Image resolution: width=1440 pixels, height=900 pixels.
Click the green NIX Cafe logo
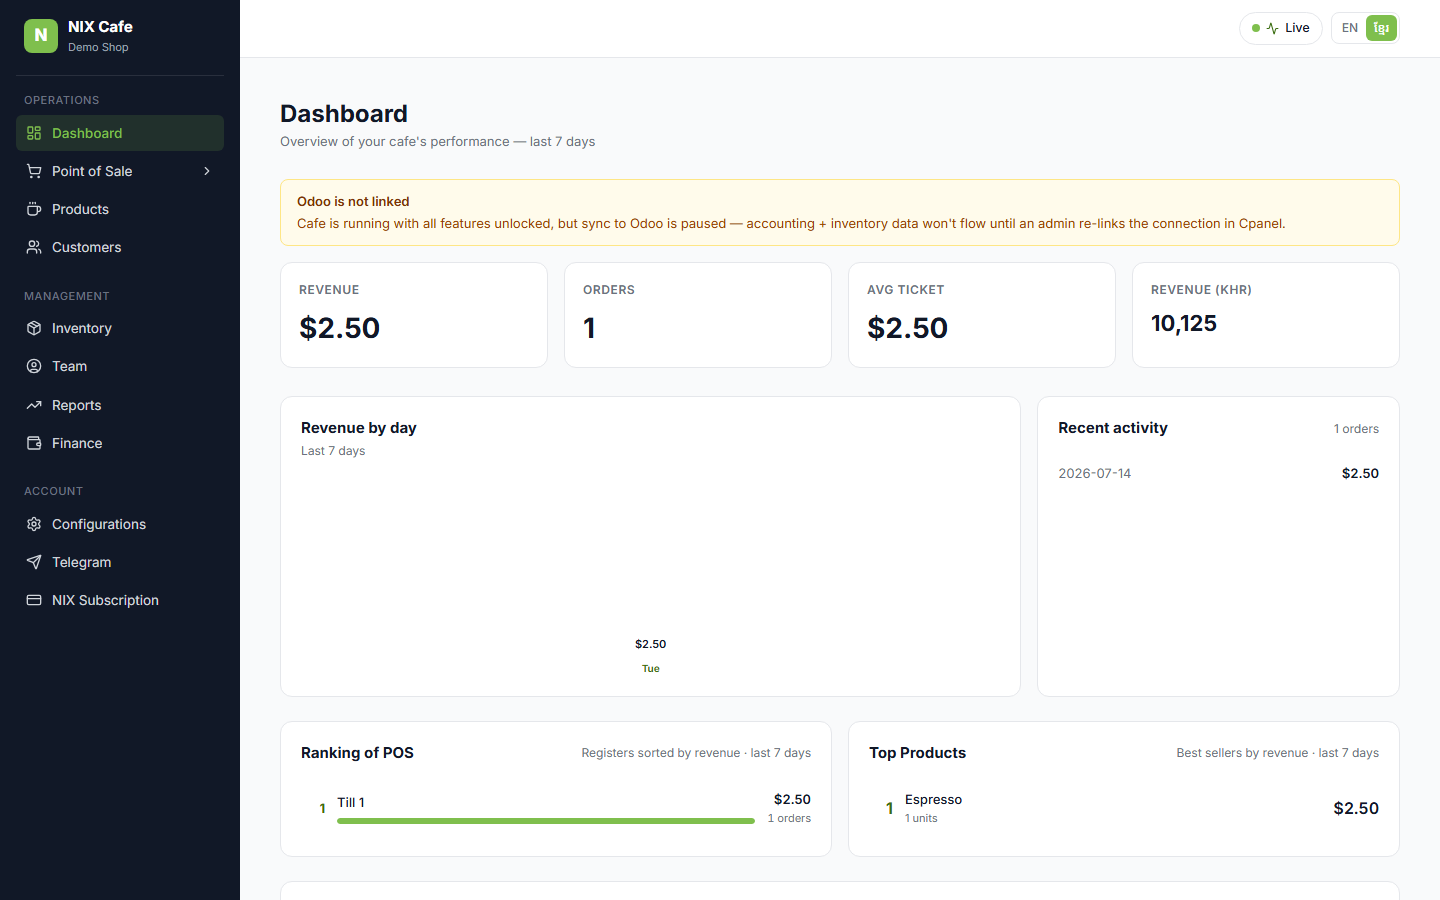(x=41, y=36)
